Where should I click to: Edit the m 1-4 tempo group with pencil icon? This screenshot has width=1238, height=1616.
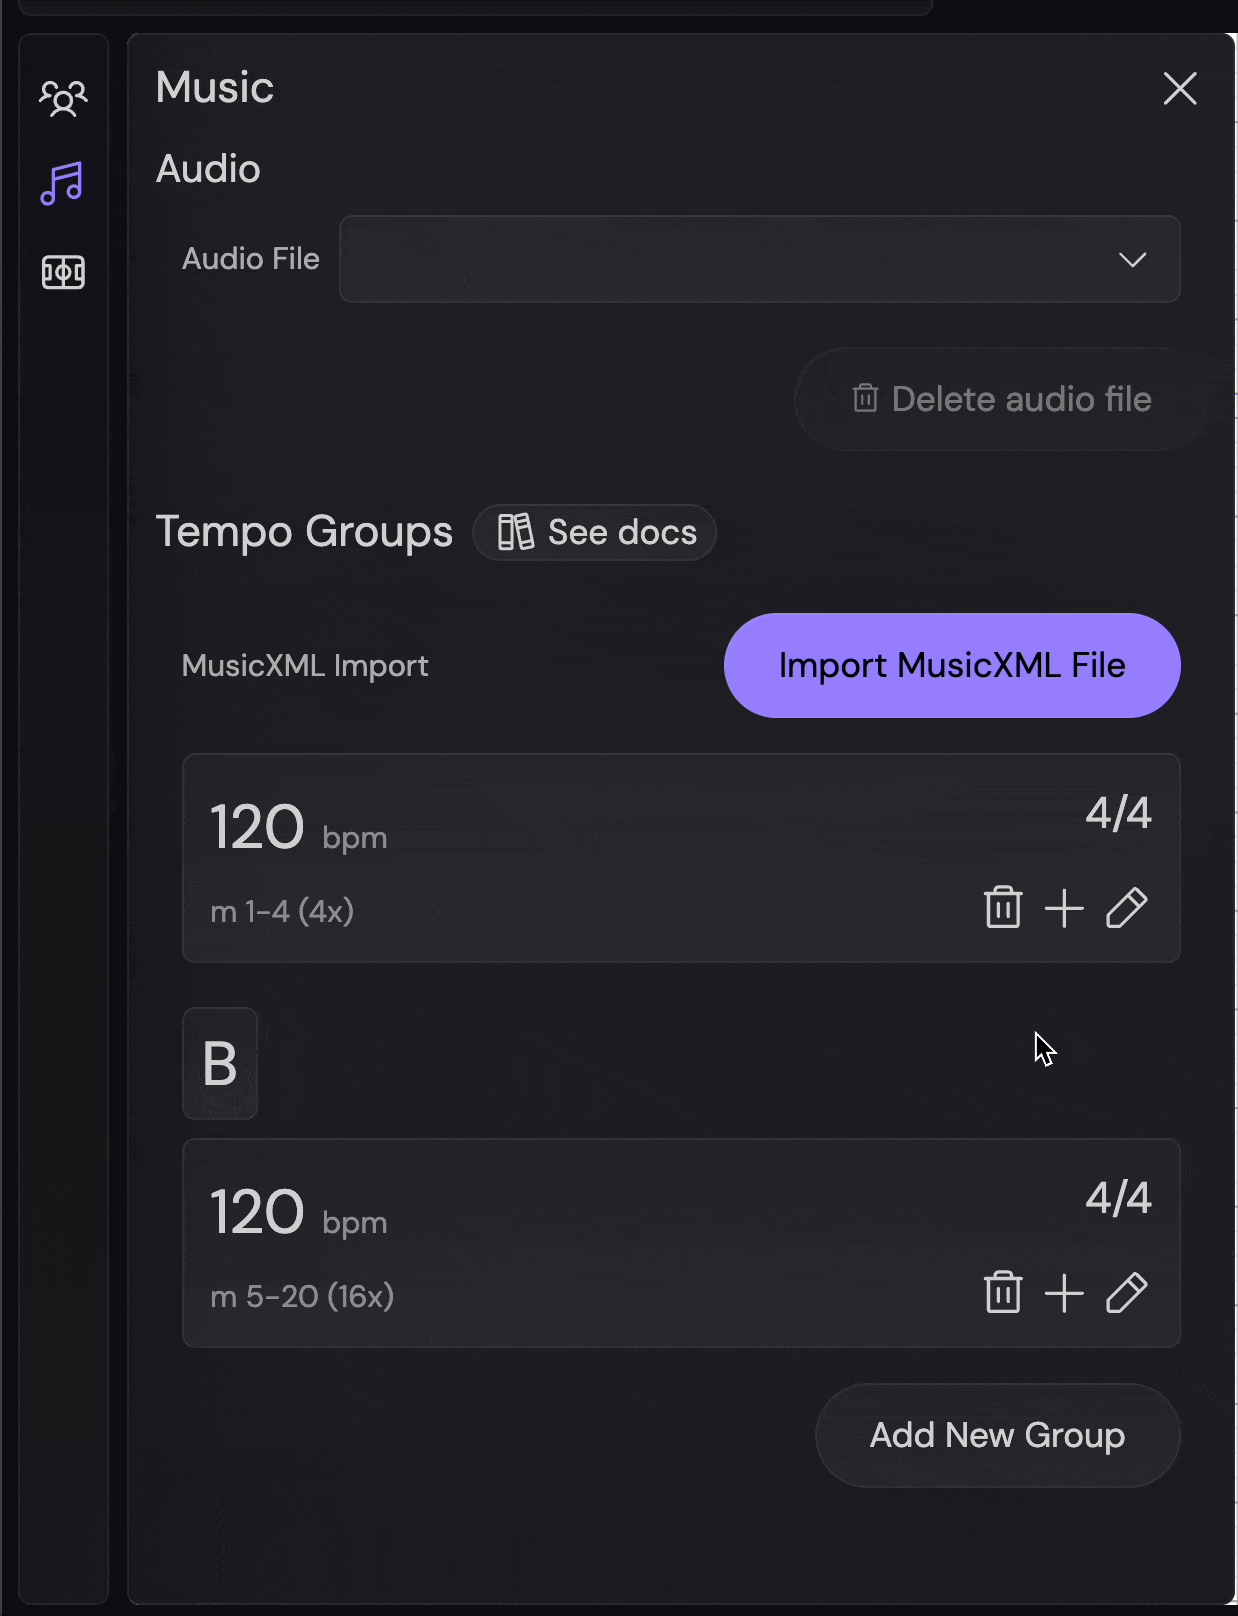point(1126,909)
